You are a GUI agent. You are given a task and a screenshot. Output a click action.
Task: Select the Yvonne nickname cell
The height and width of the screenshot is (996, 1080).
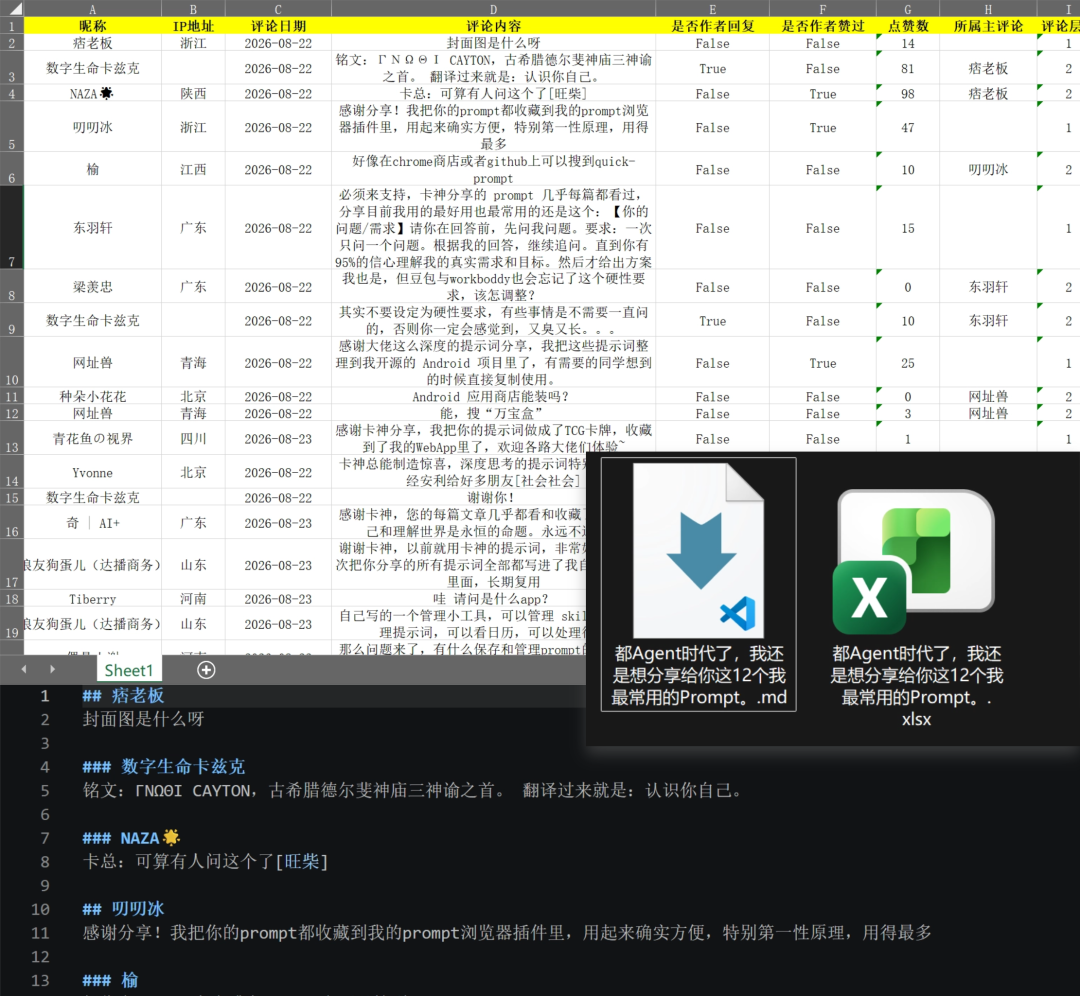(92, 473)
